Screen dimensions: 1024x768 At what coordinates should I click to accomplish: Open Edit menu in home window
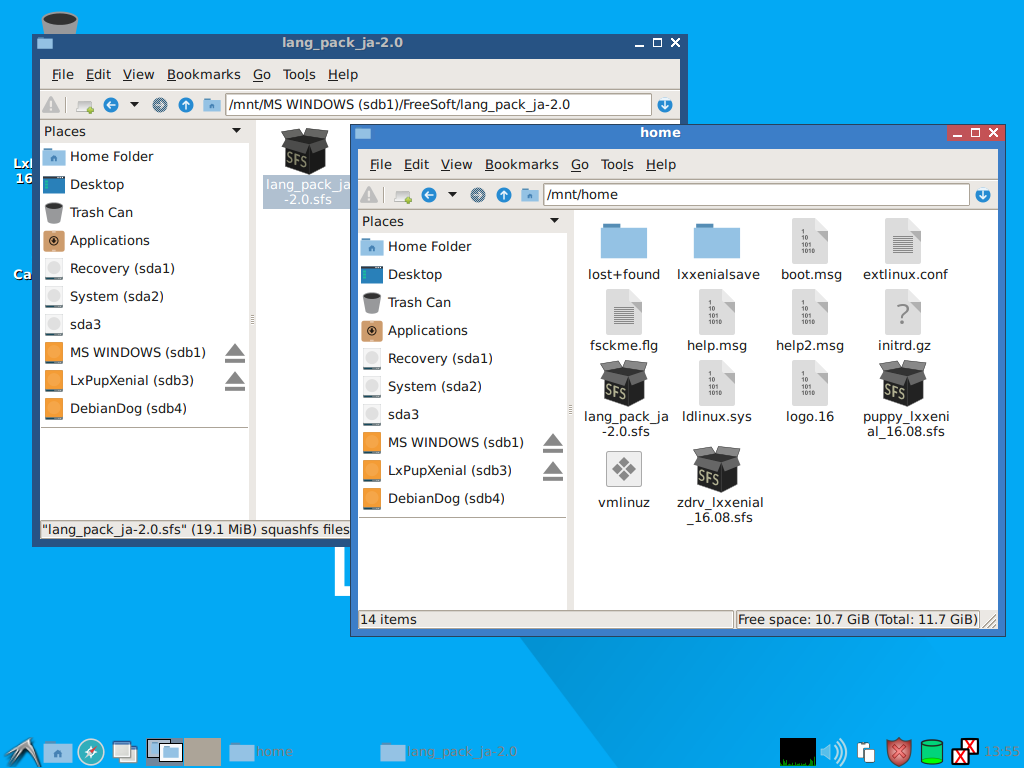(416, 165)
